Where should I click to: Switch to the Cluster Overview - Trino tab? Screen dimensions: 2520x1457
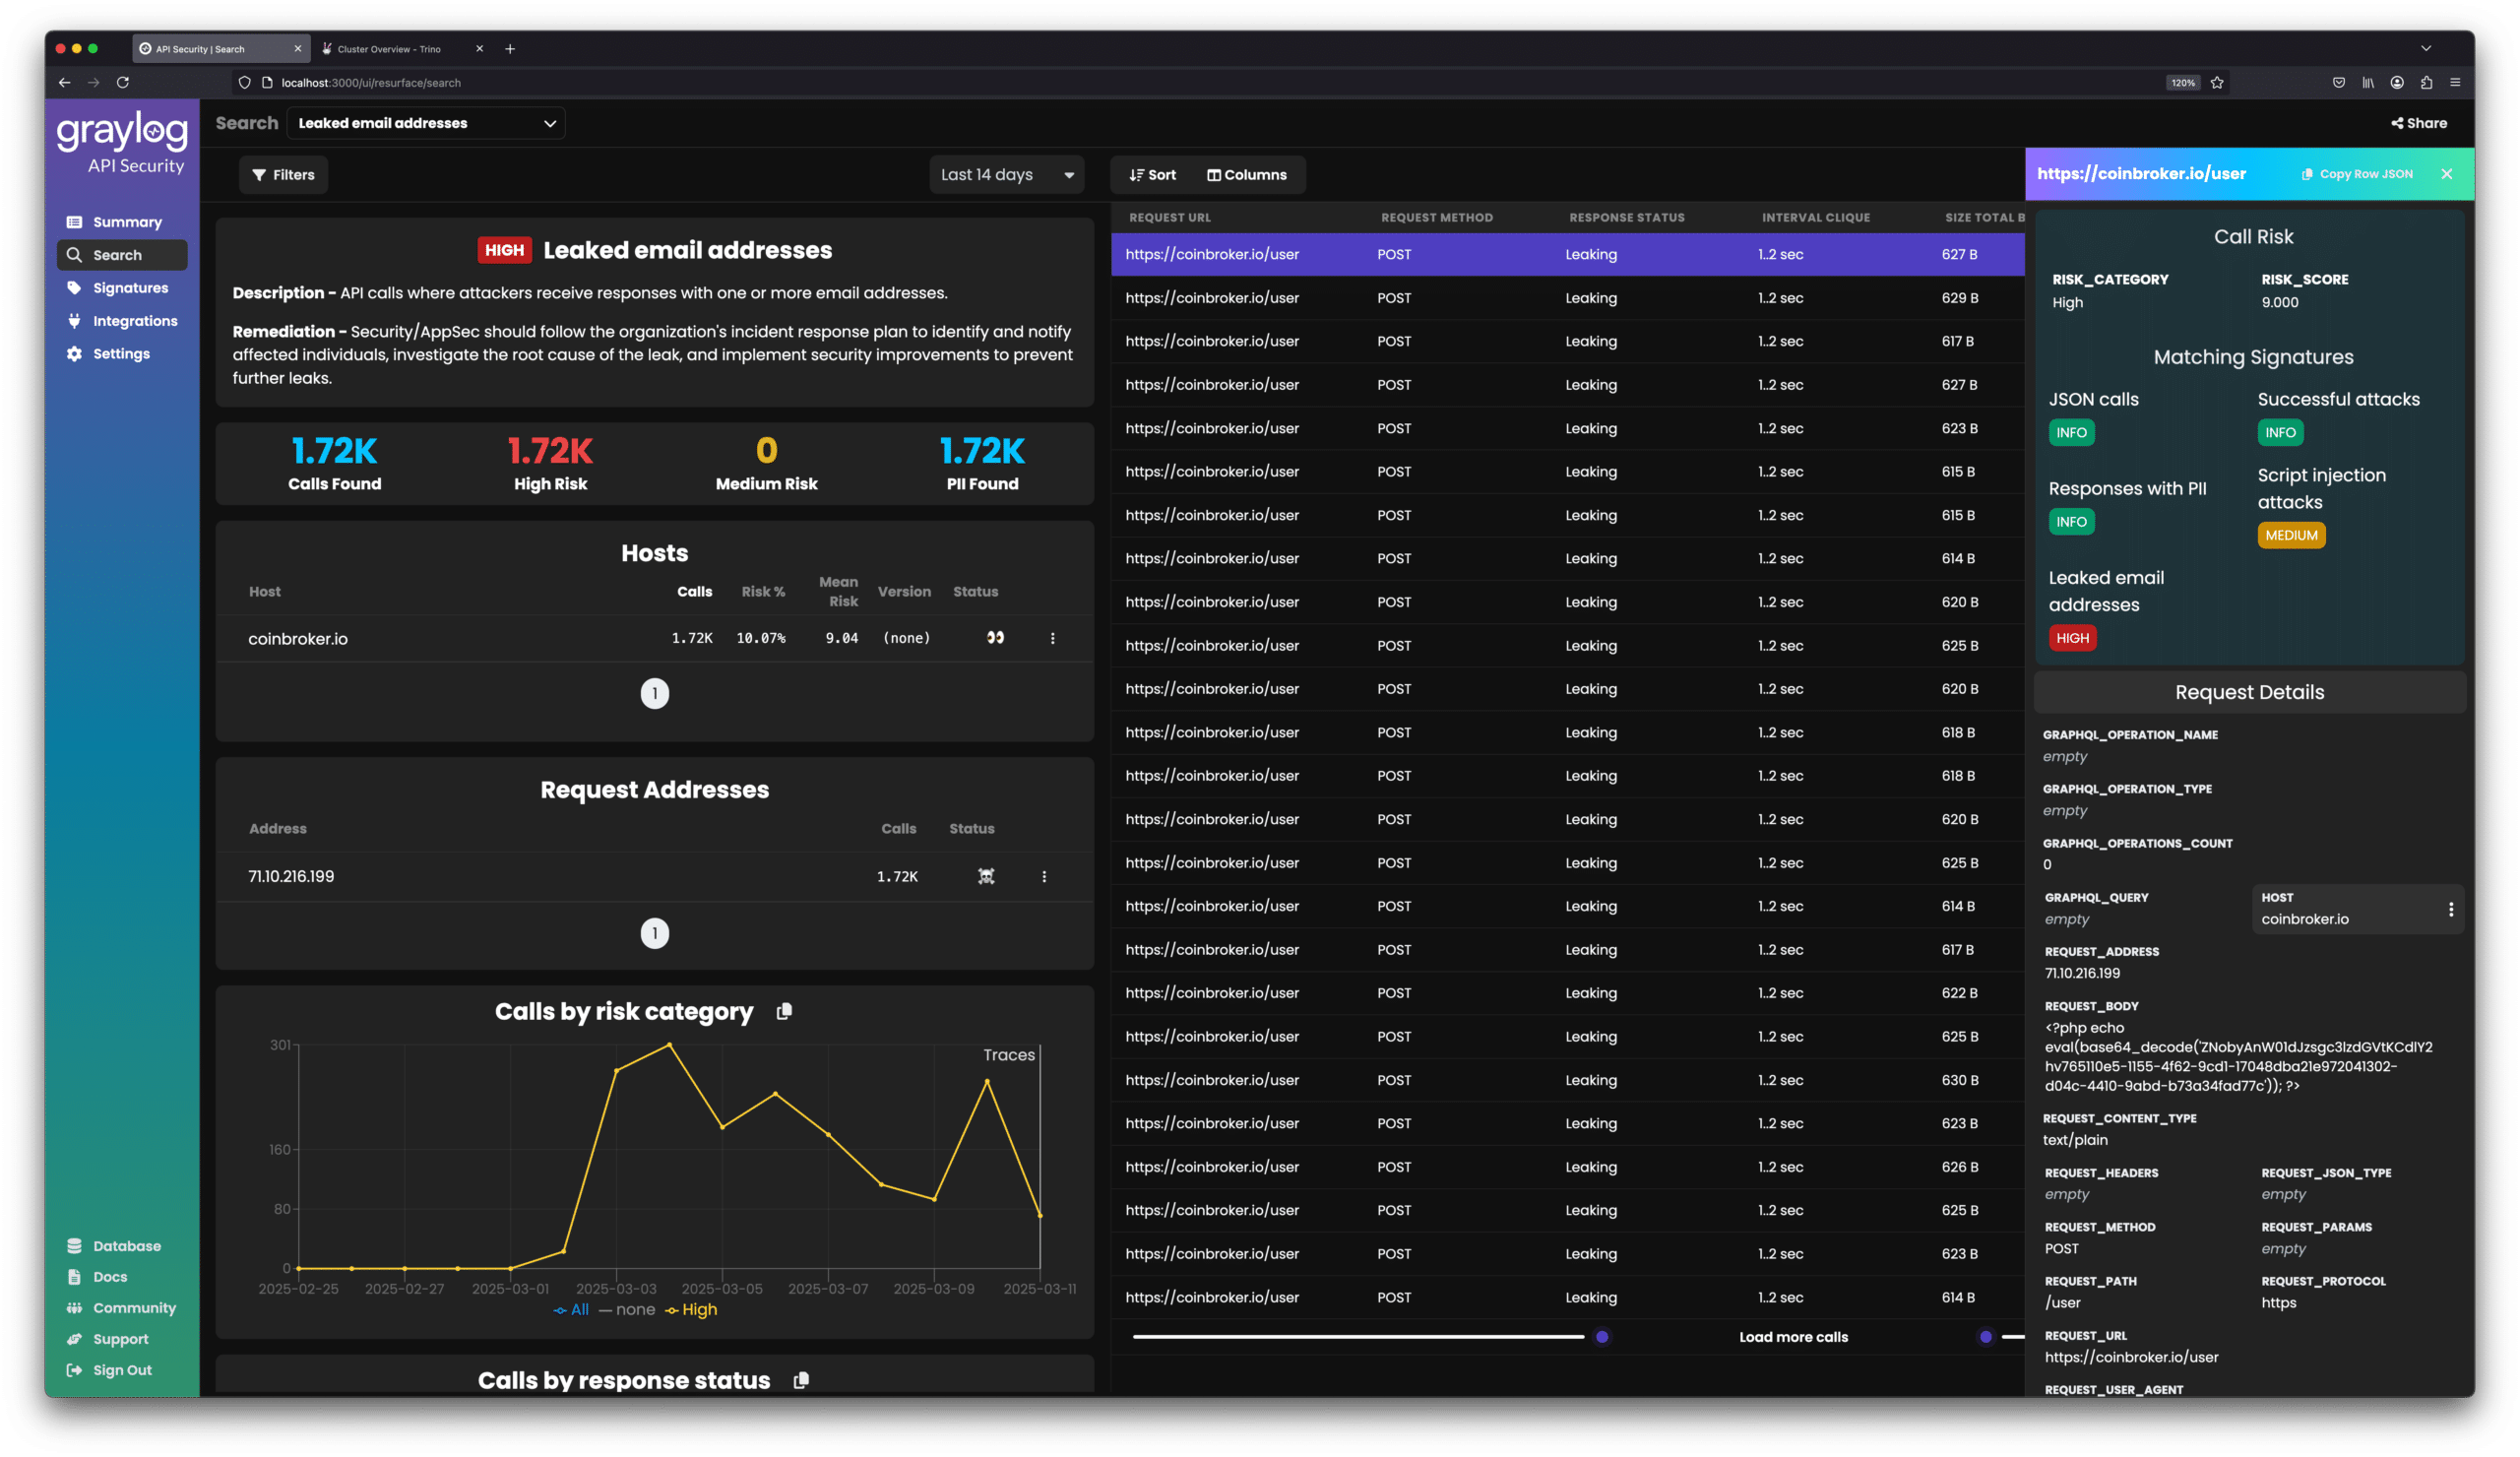coord(389,49)
